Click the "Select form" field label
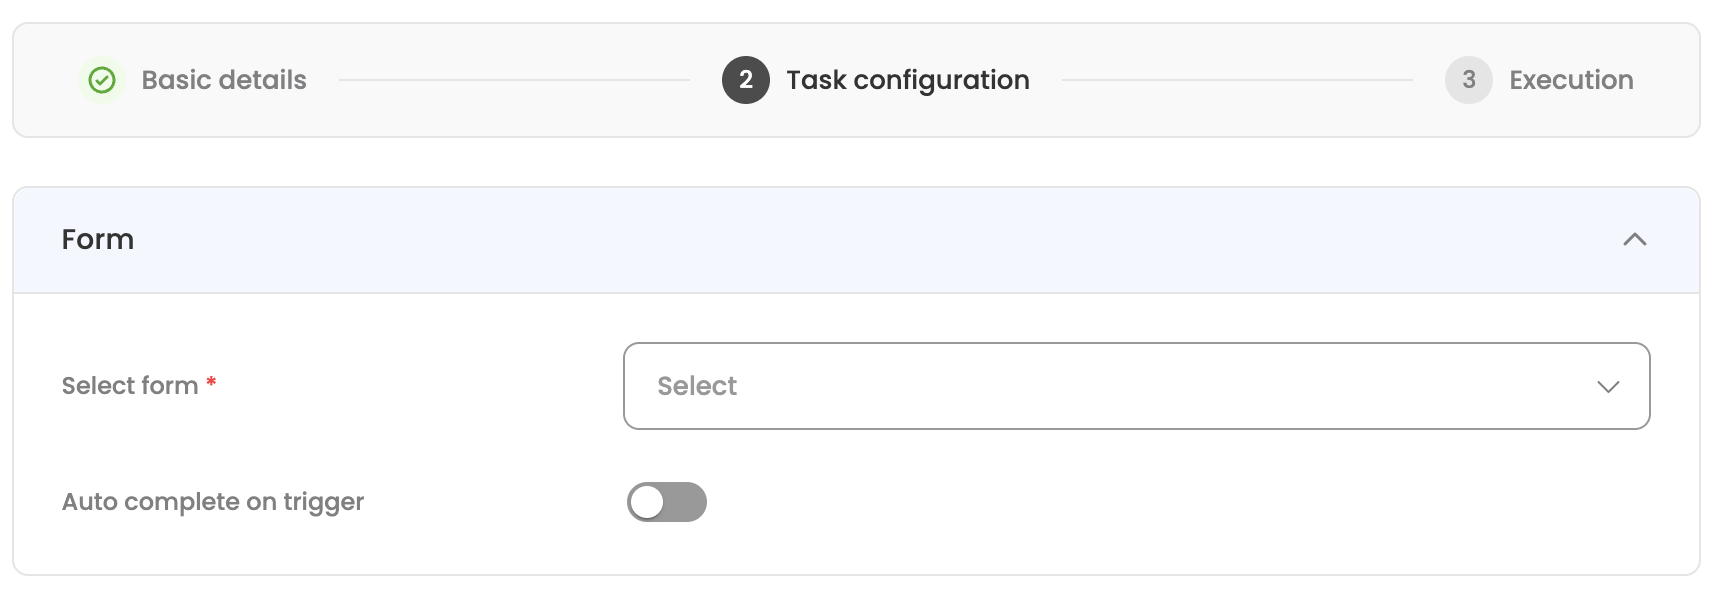The height and width of the screenshot is (602, 1716). point(130,386)
